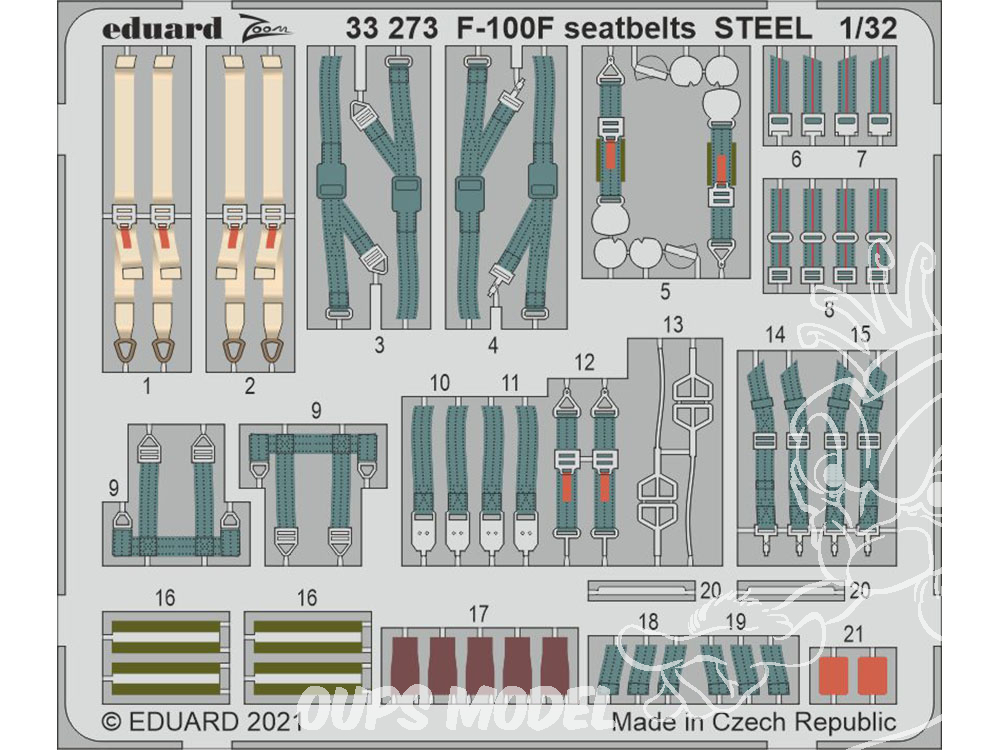This screenshot has height=750, width=1000.
Task: Click the '© EDUARD 2021' copyright text
Action: click(202, 722)
